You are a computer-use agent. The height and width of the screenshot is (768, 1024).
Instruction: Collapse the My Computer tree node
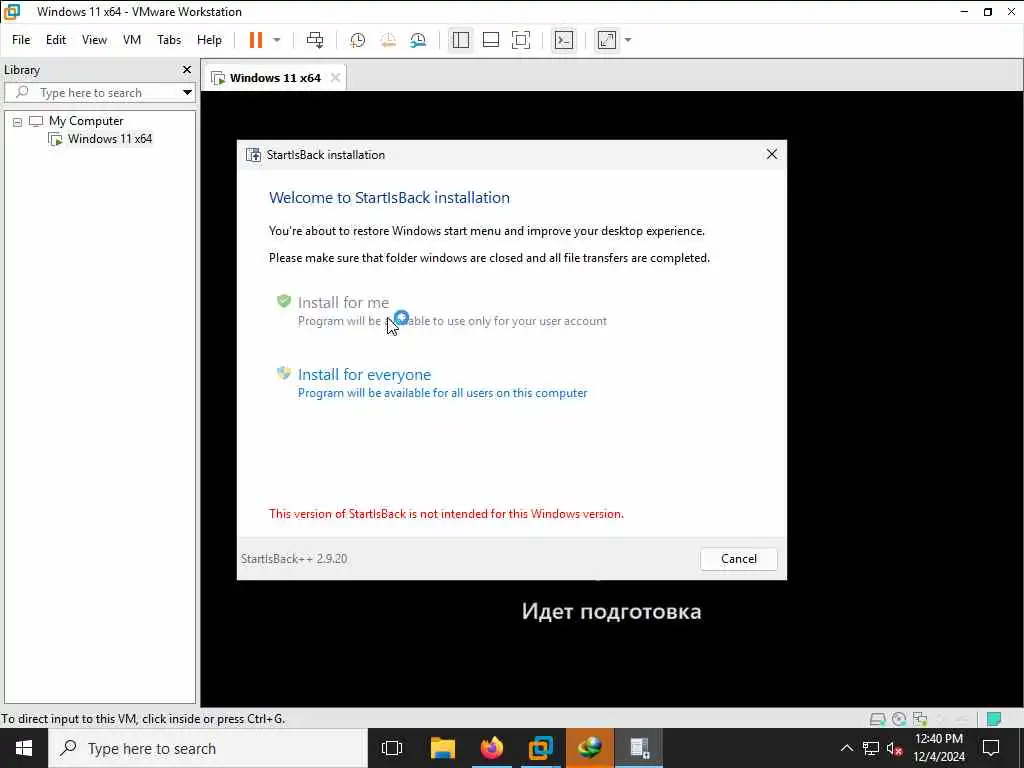(x=18, y=121)
